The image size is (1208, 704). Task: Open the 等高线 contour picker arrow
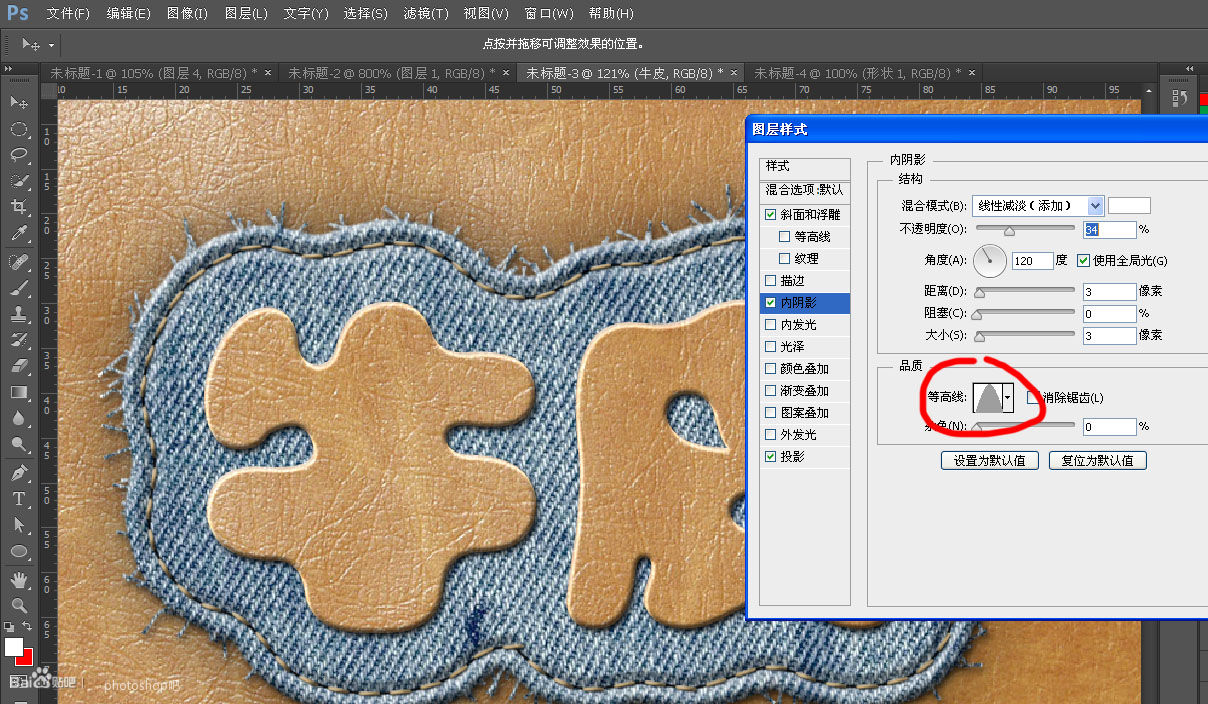1008,397
